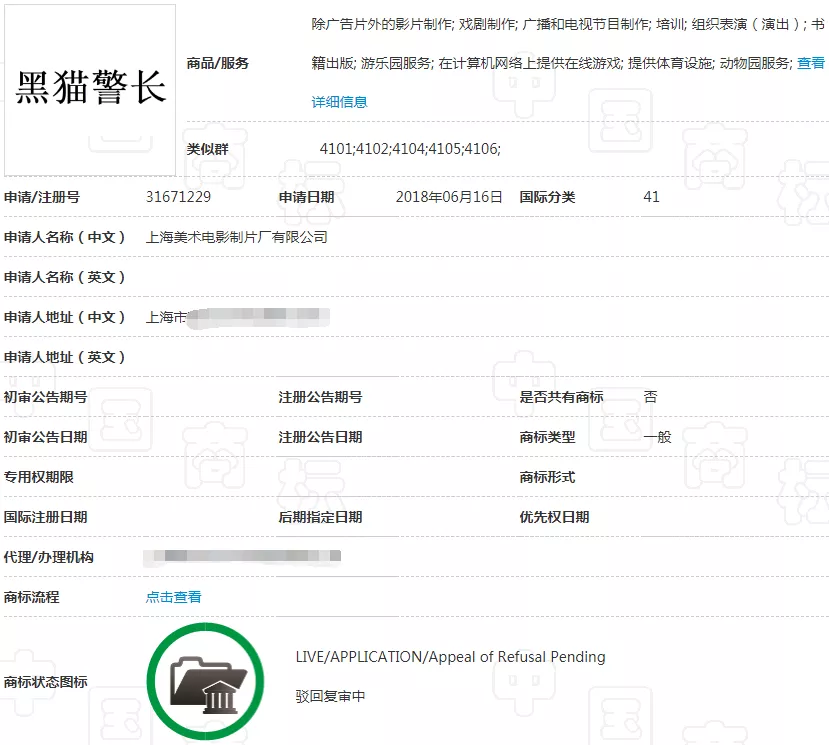
Task: Click the 商标流程 row label
Action: [35, 597]
